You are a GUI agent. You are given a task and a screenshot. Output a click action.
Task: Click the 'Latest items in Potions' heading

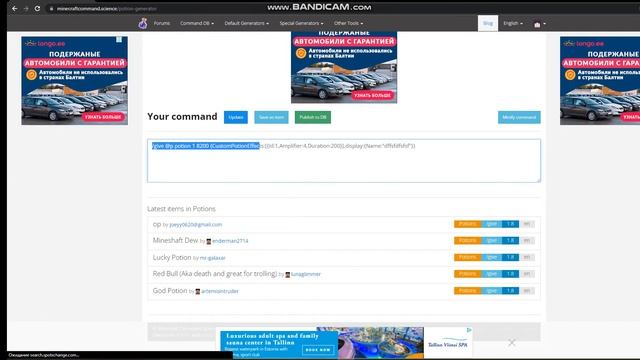[181, 209]
